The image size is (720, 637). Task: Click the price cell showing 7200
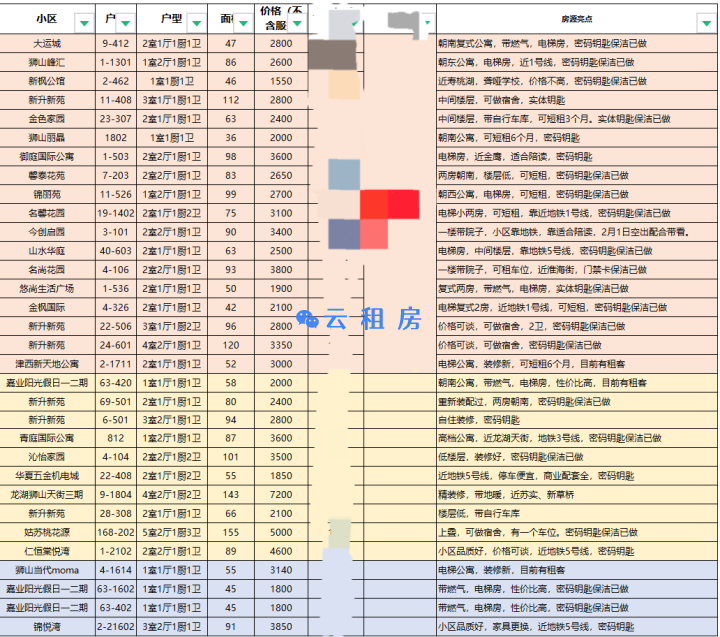[281, 494]
